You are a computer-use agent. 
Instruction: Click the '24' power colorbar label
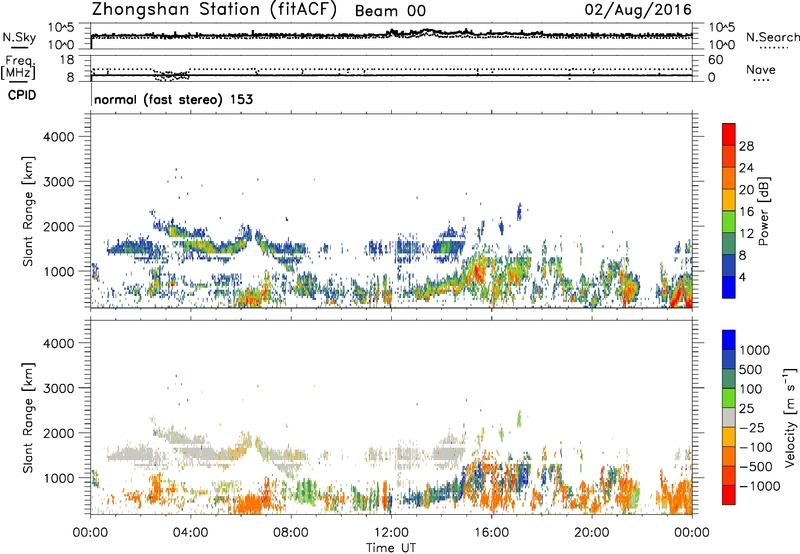(746, 168)
